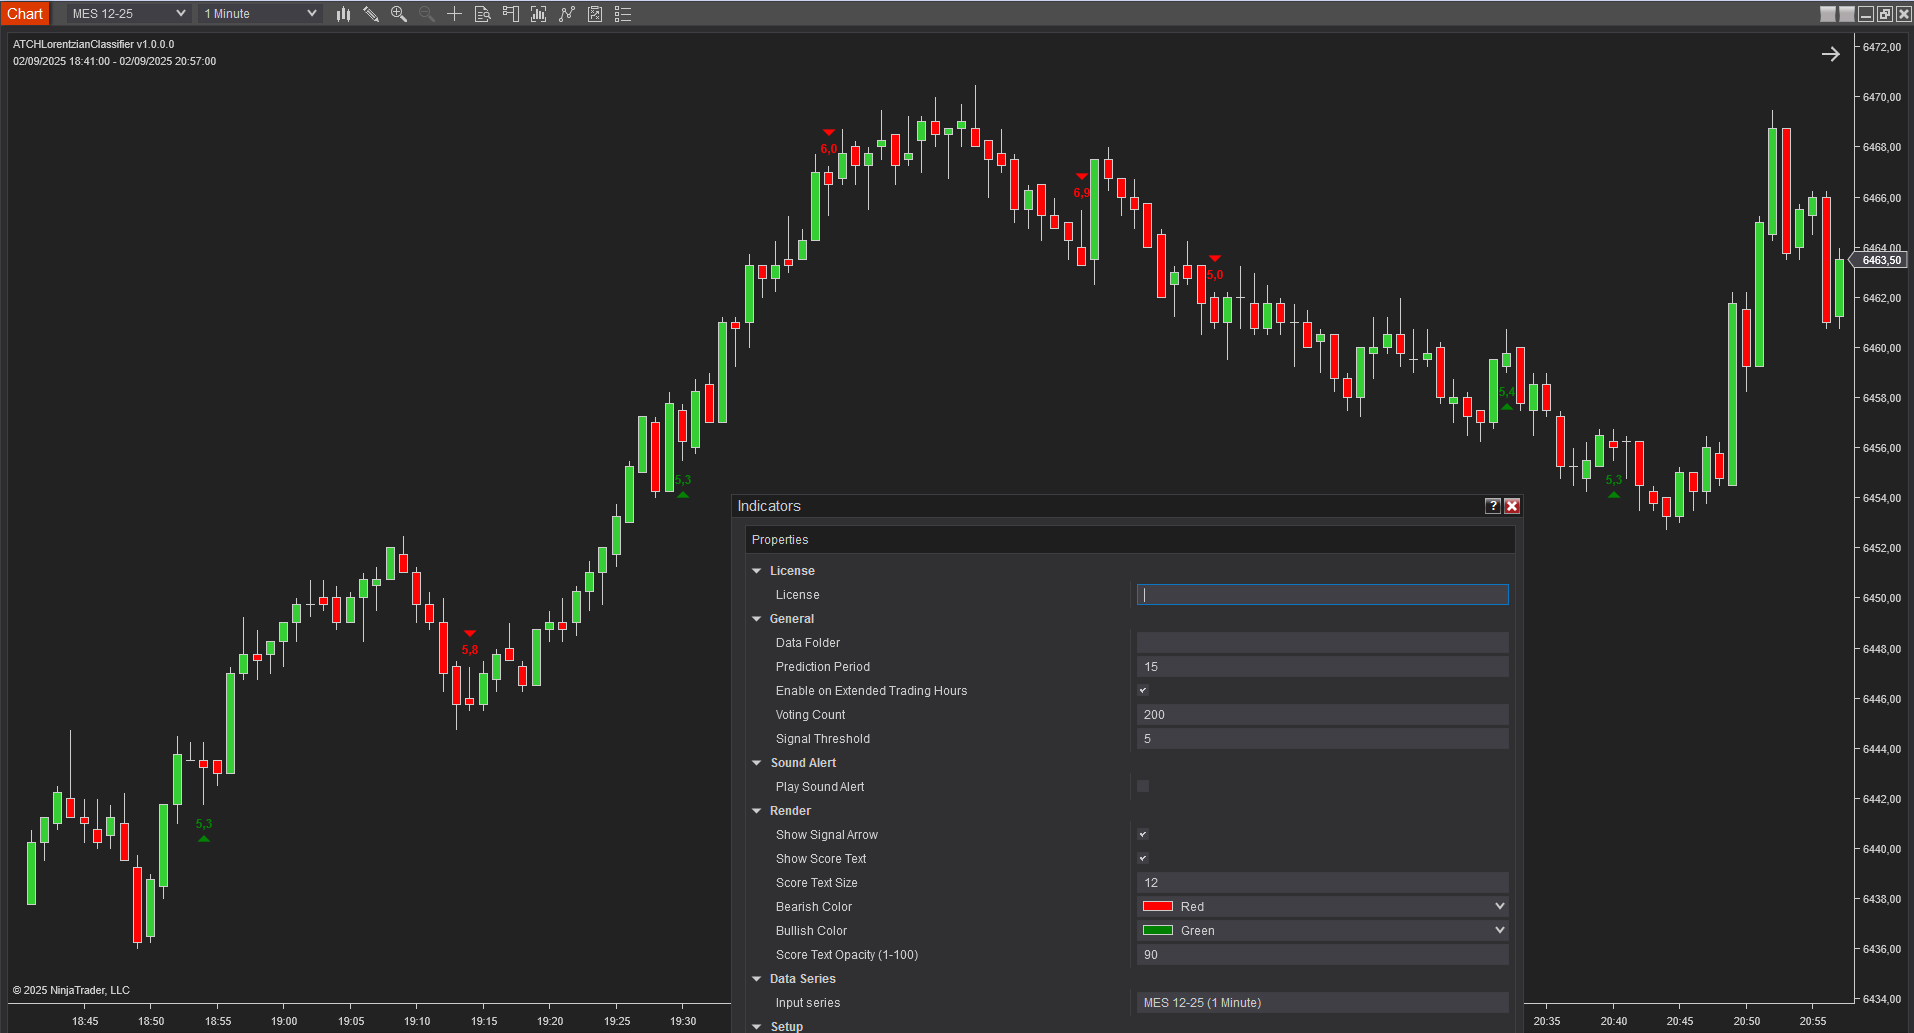Click the Indicators dialog help button

coord(1492,506)
